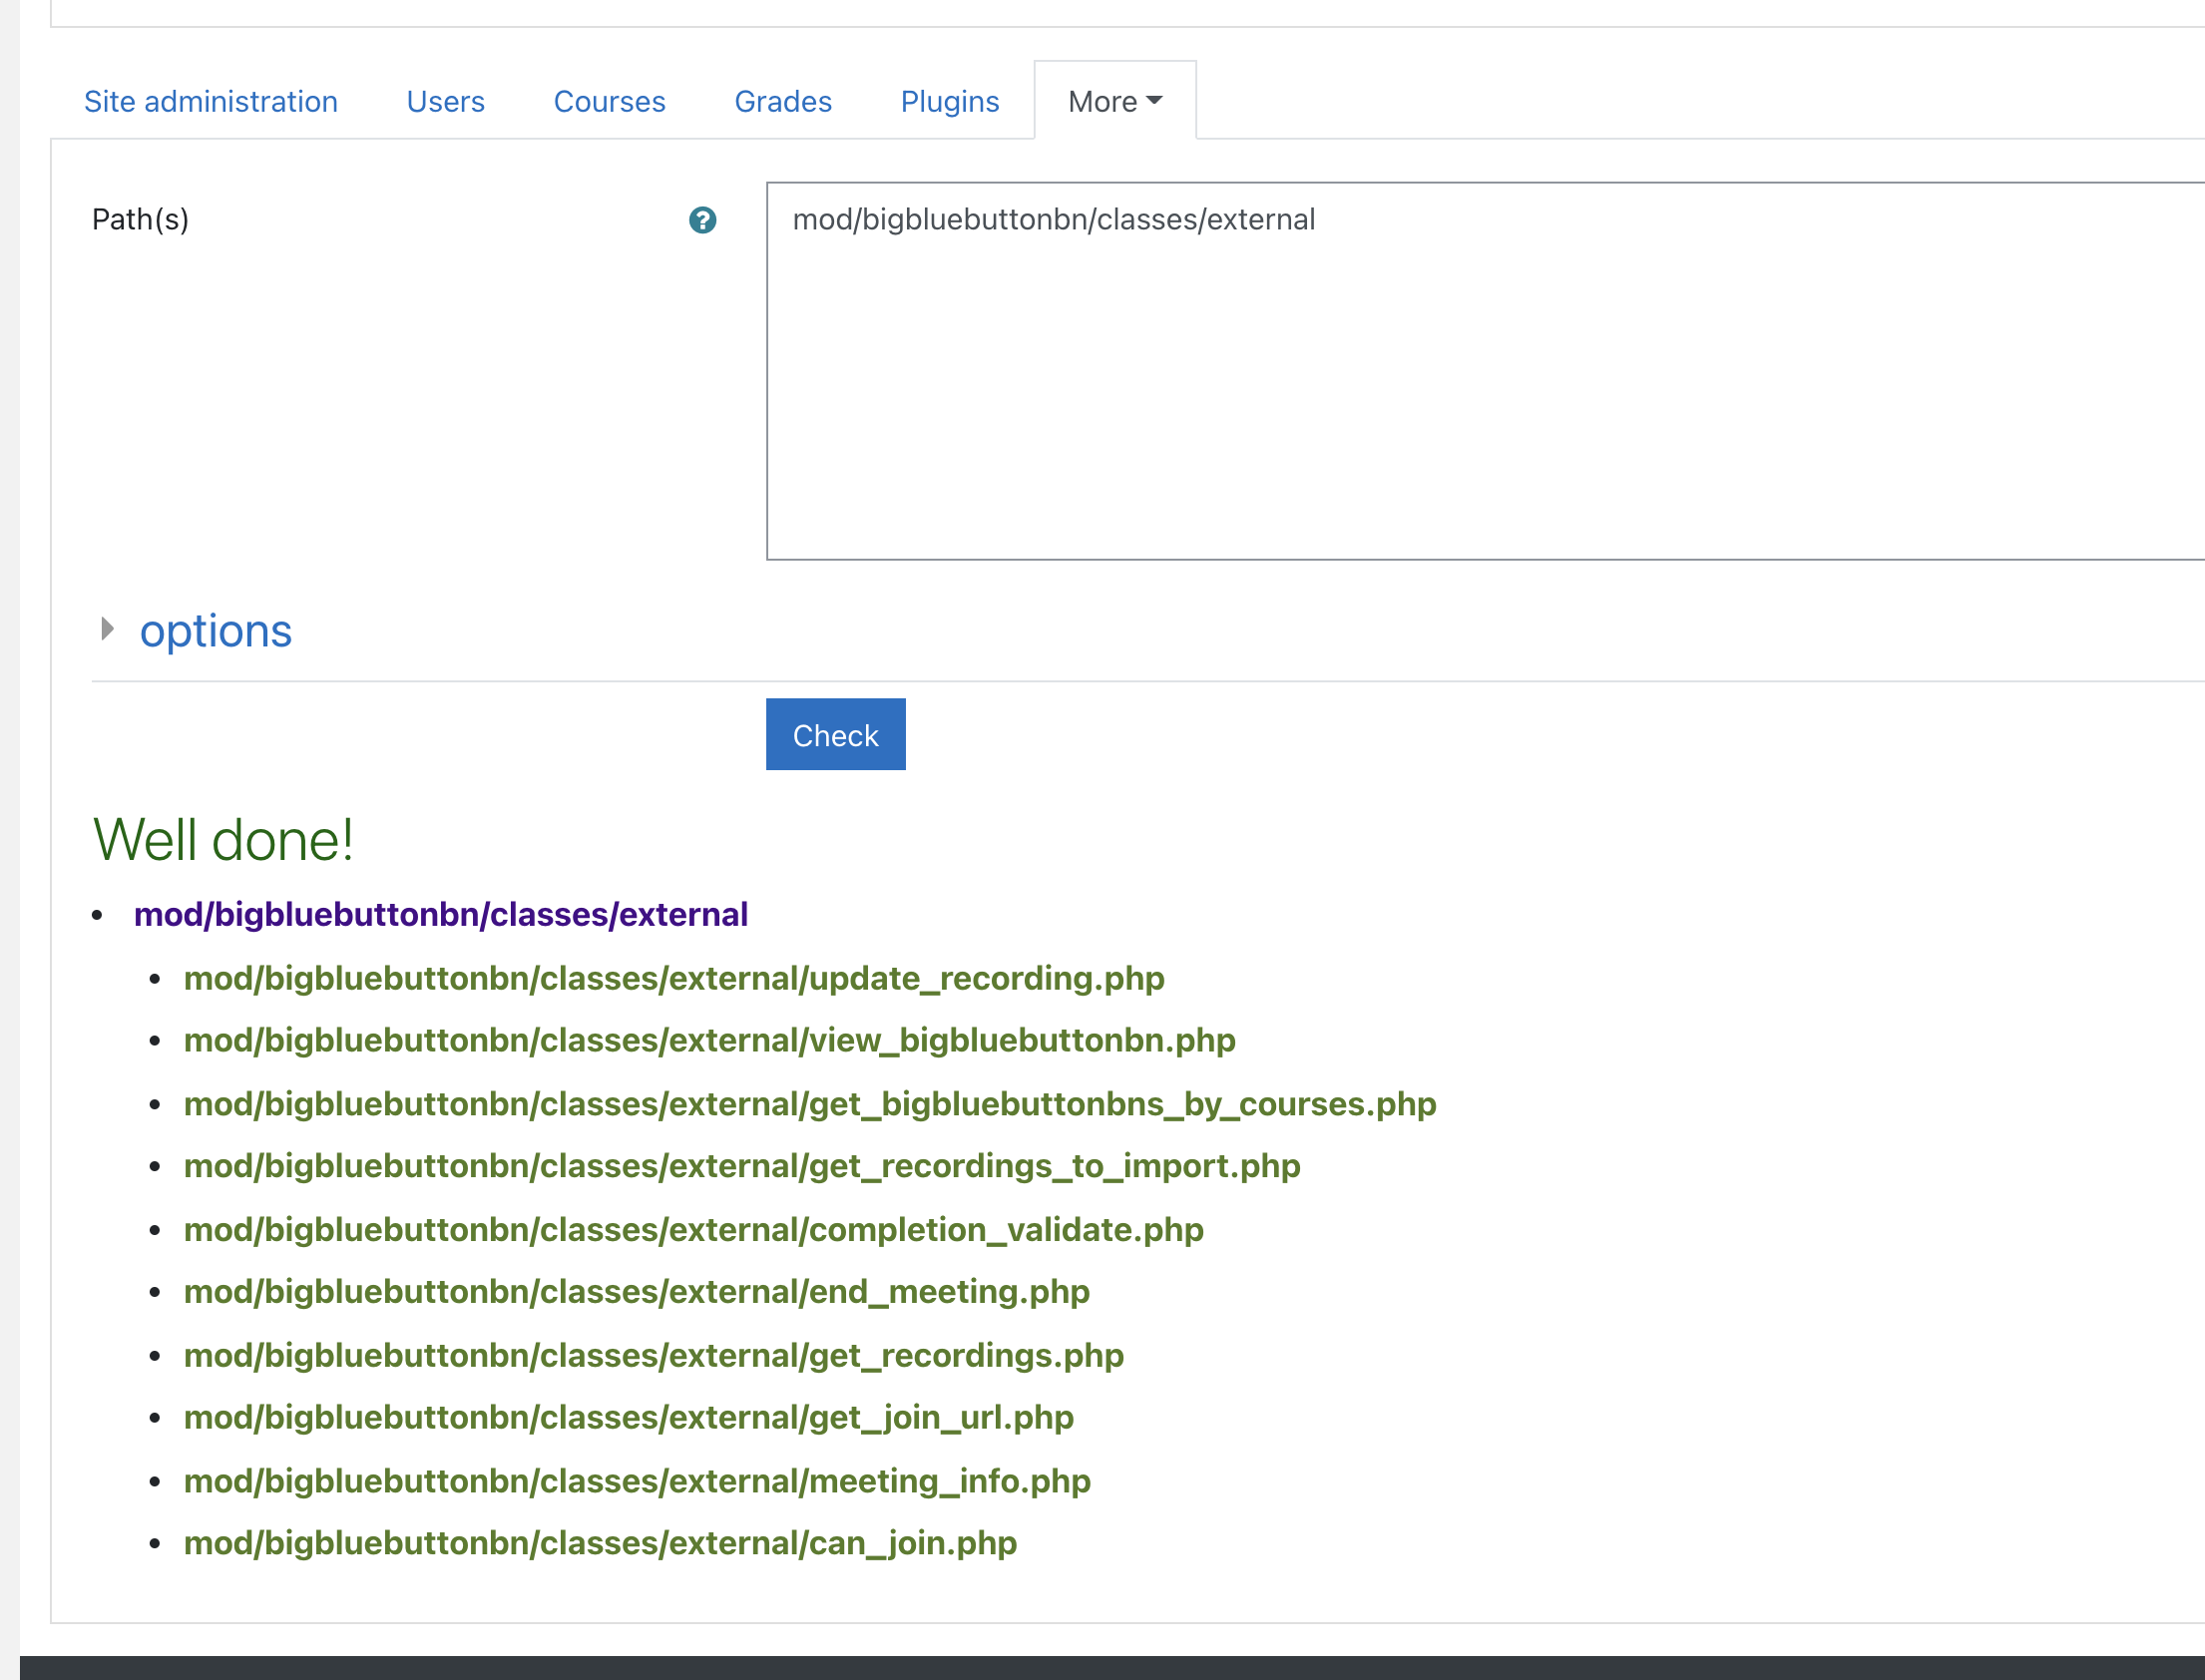Open the get_recordings.php result link

point(654,1356)
